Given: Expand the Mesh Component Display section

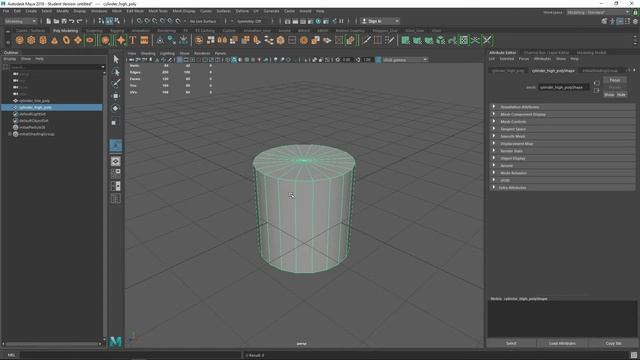Looking at the screenshot, I should click(563, 114).
